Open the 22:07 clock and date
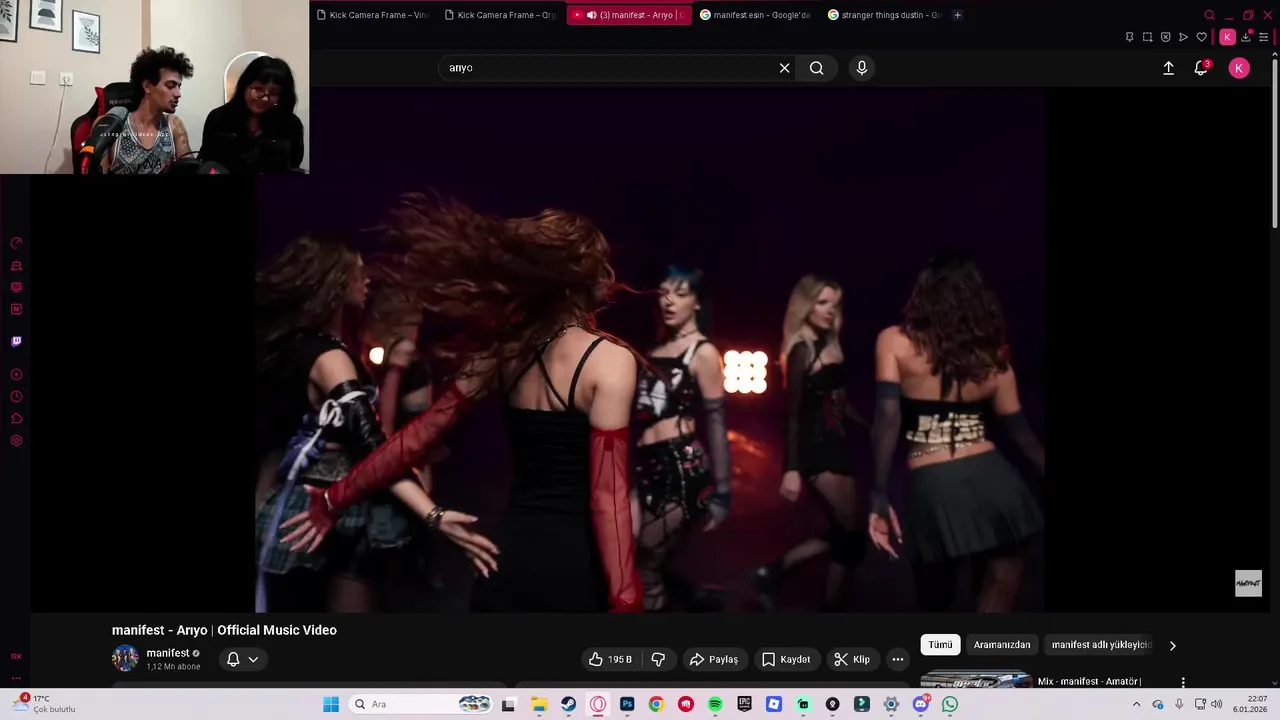Viewport: 1280px width, 720px height. click(x=1250, y=704)
